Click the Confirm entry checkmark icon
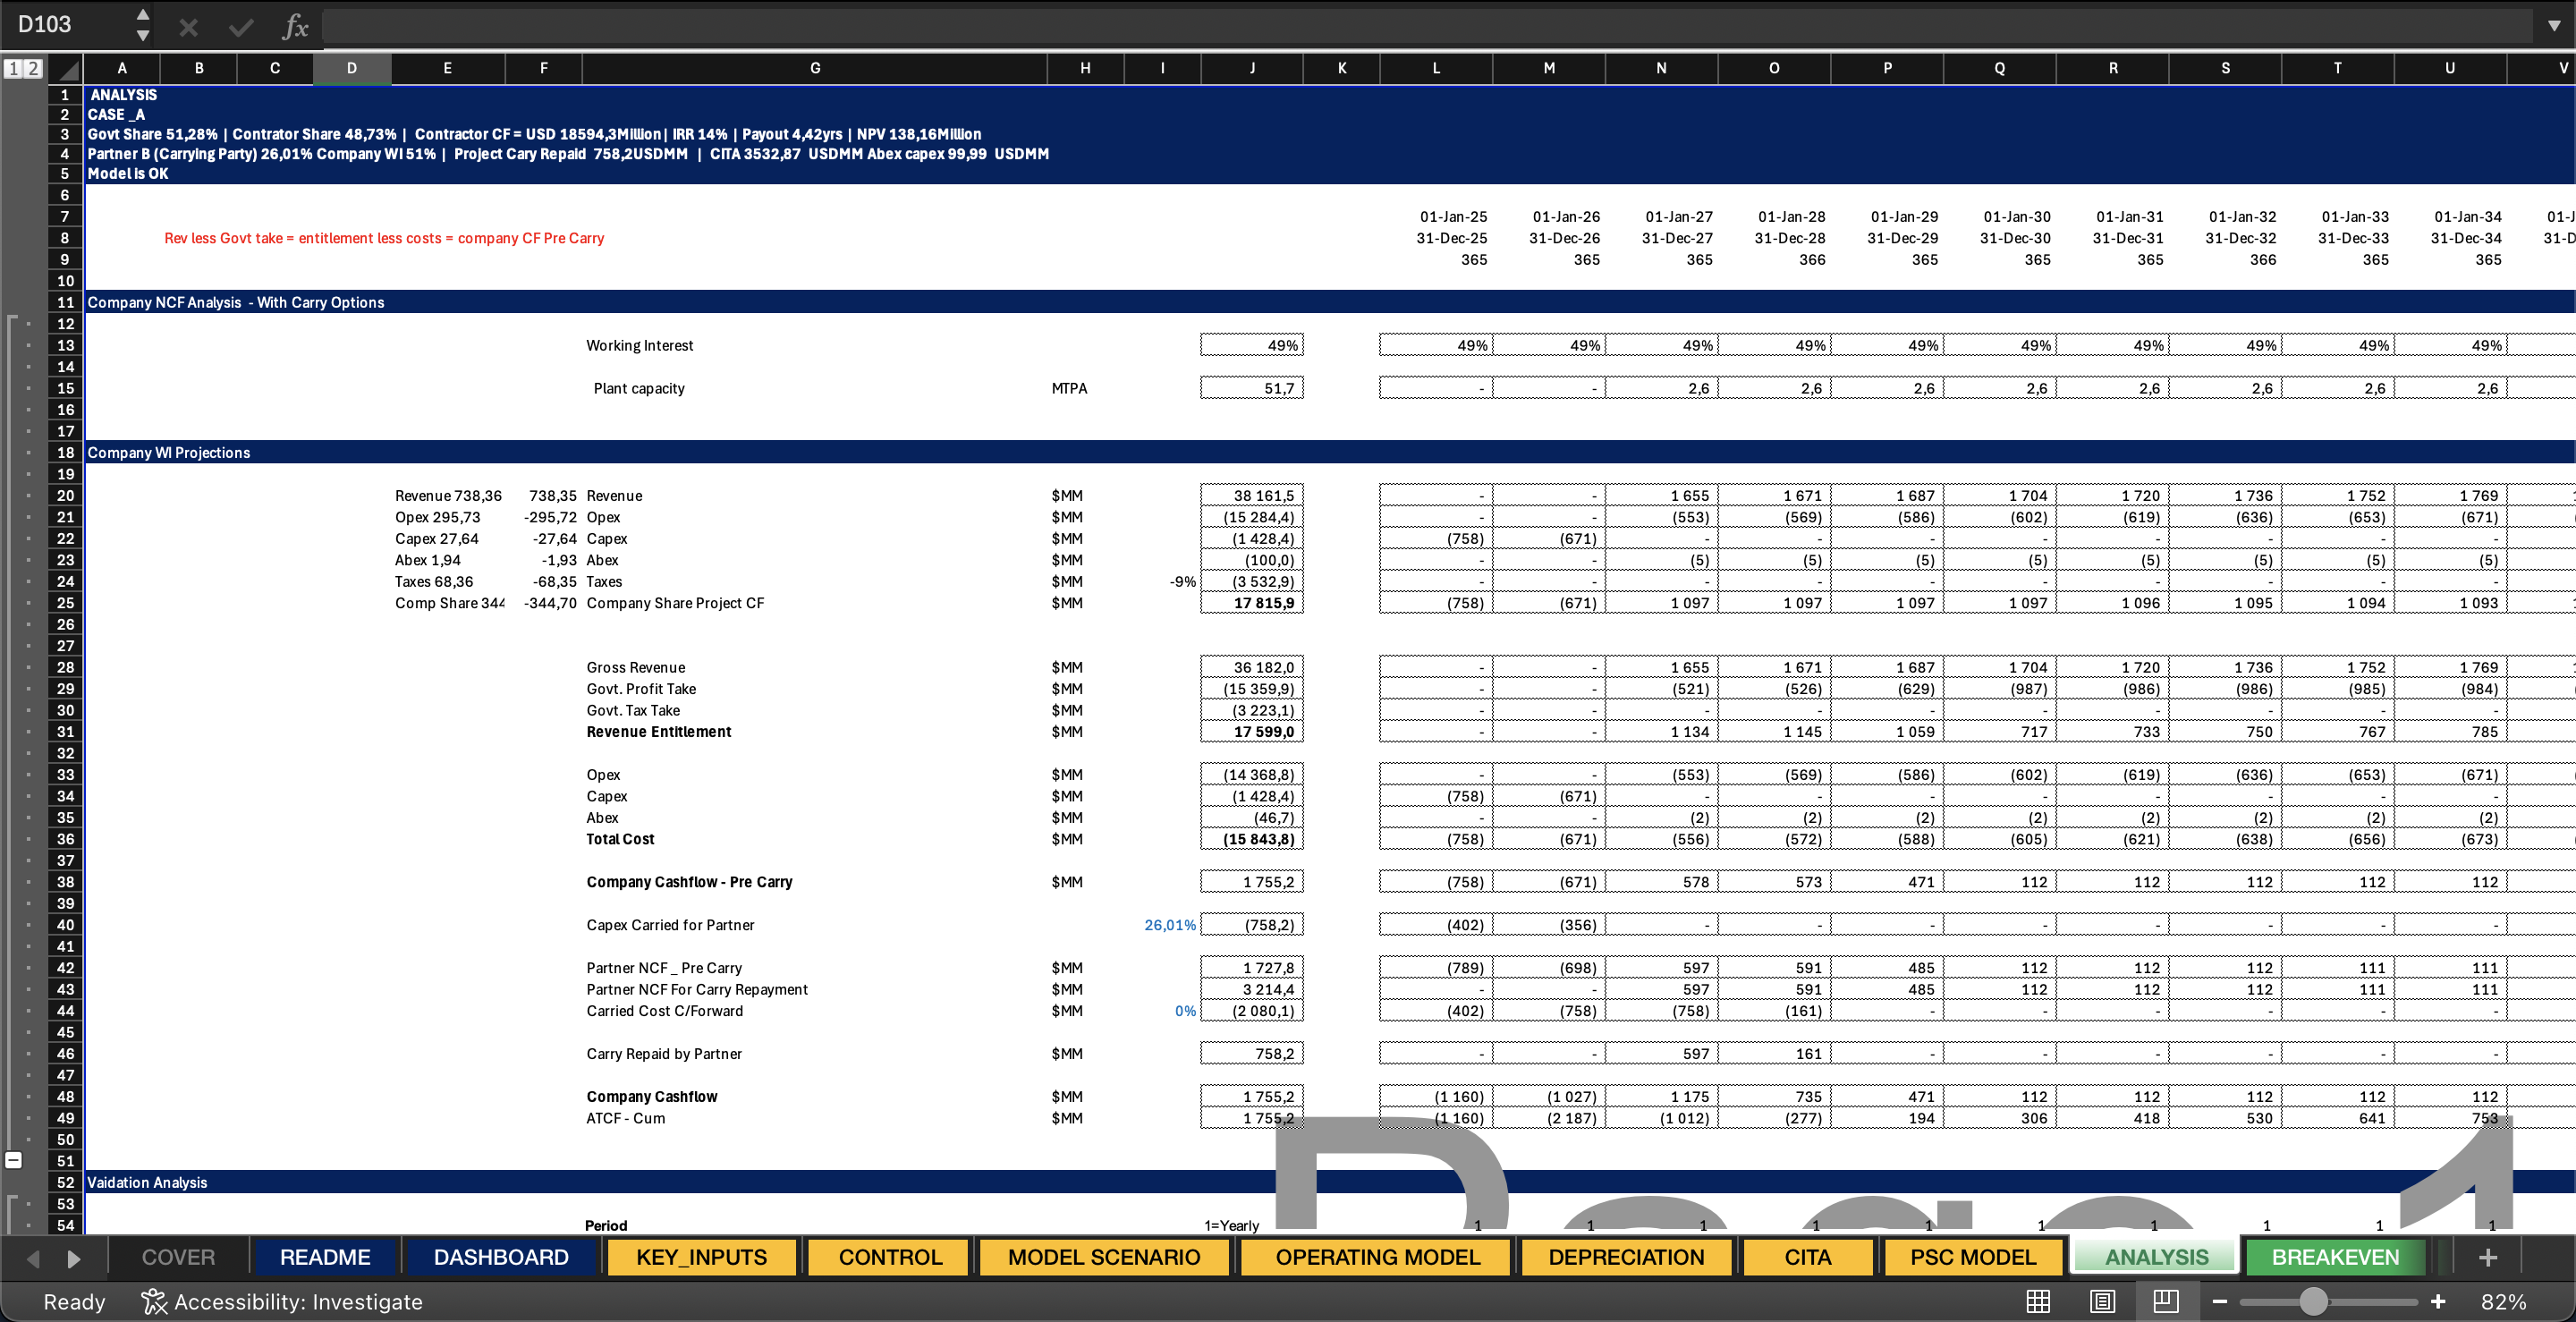Viewport: 2576px width, 1322px height. [240, 27]
